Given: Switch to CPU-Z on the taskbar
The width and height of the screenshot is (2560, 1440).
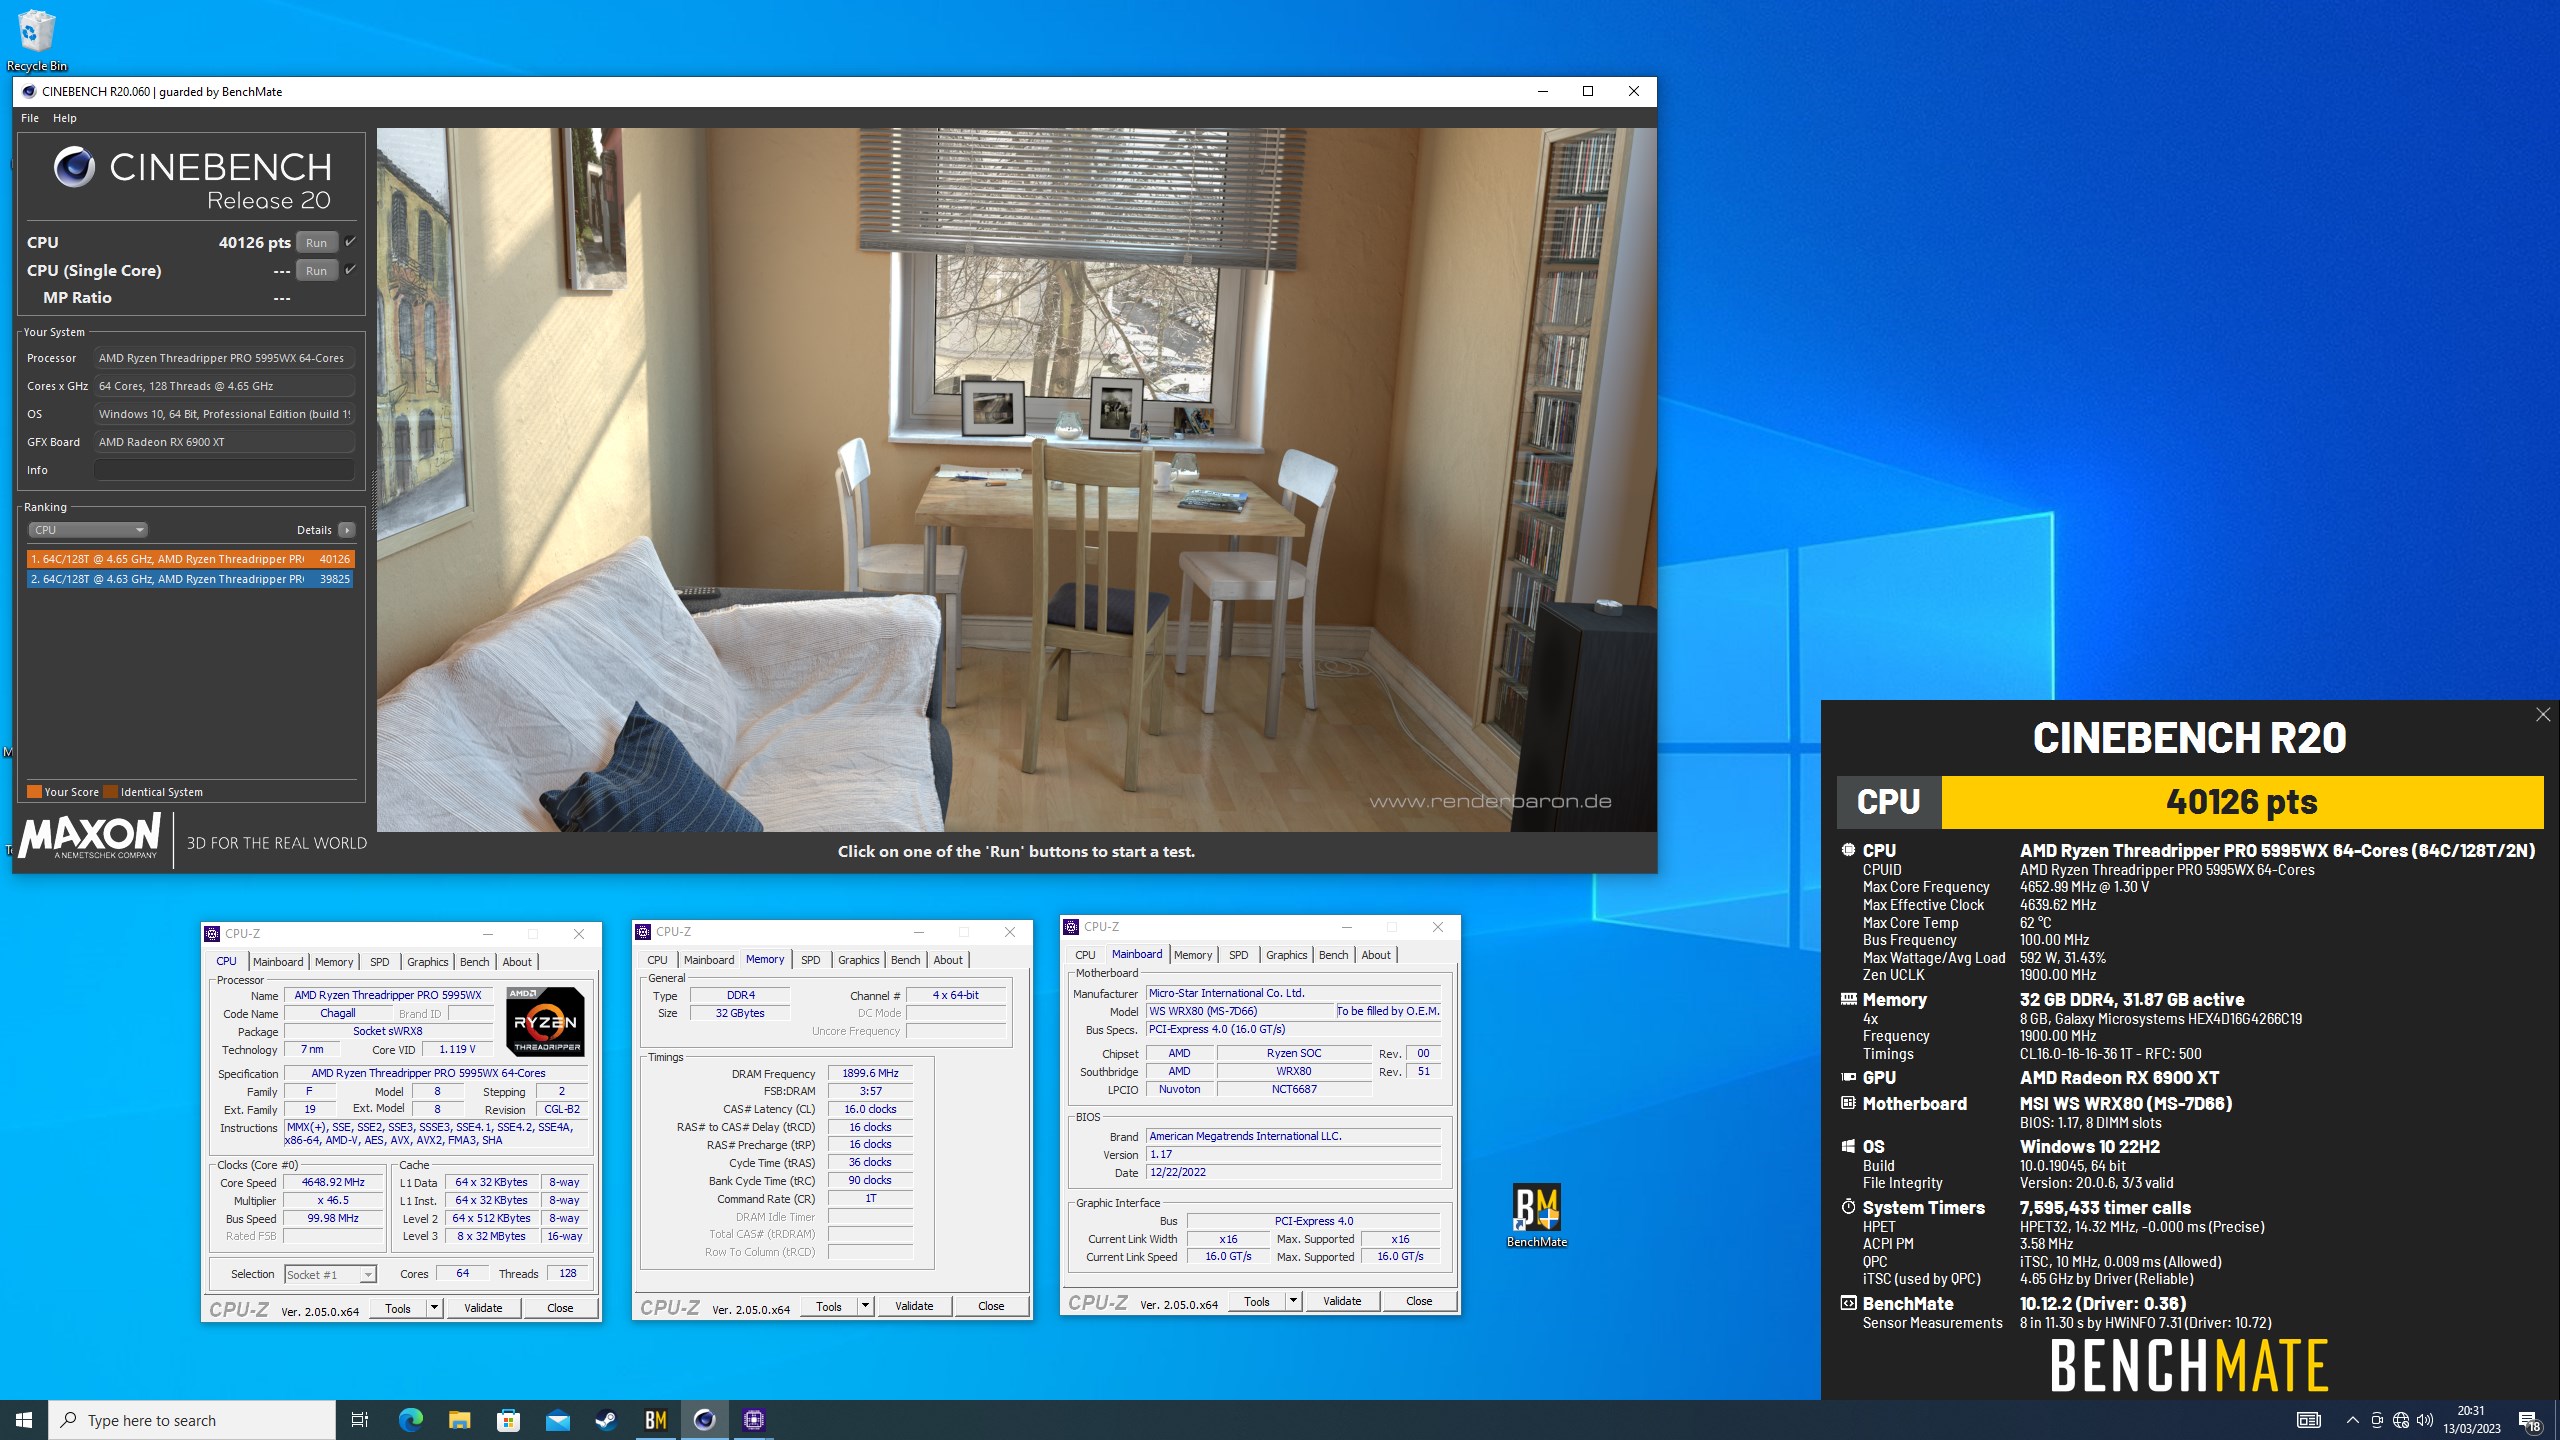Looking at the screenshot, I should 753,1420.
